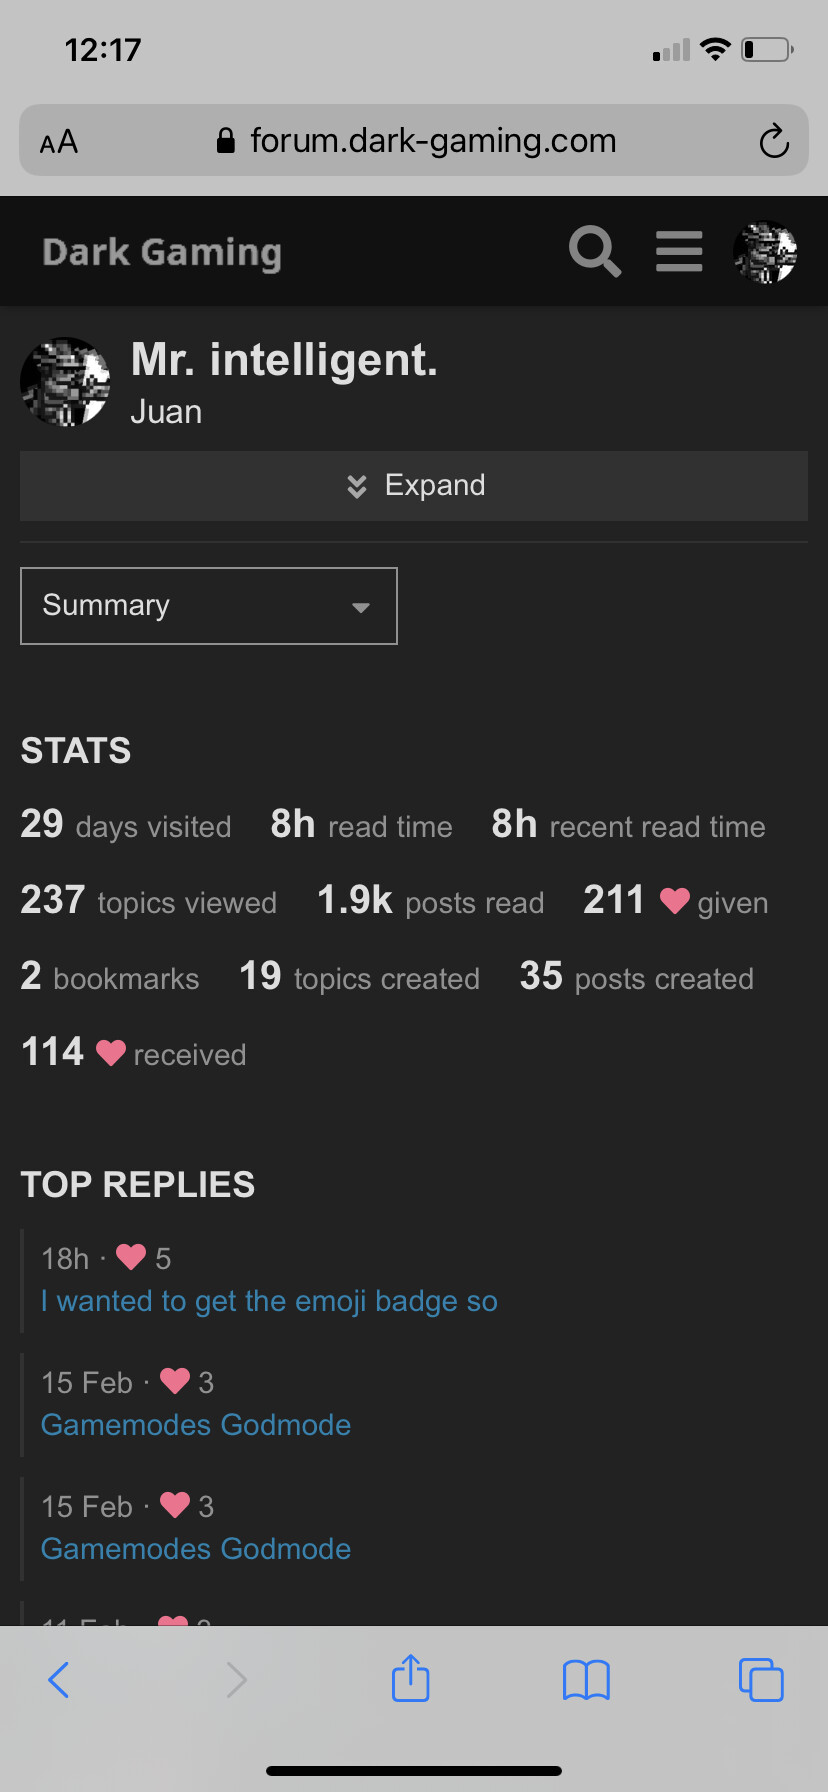The image size is (828, 1792).
Task: Show Safari open tabs
Action: [761, 1679]
